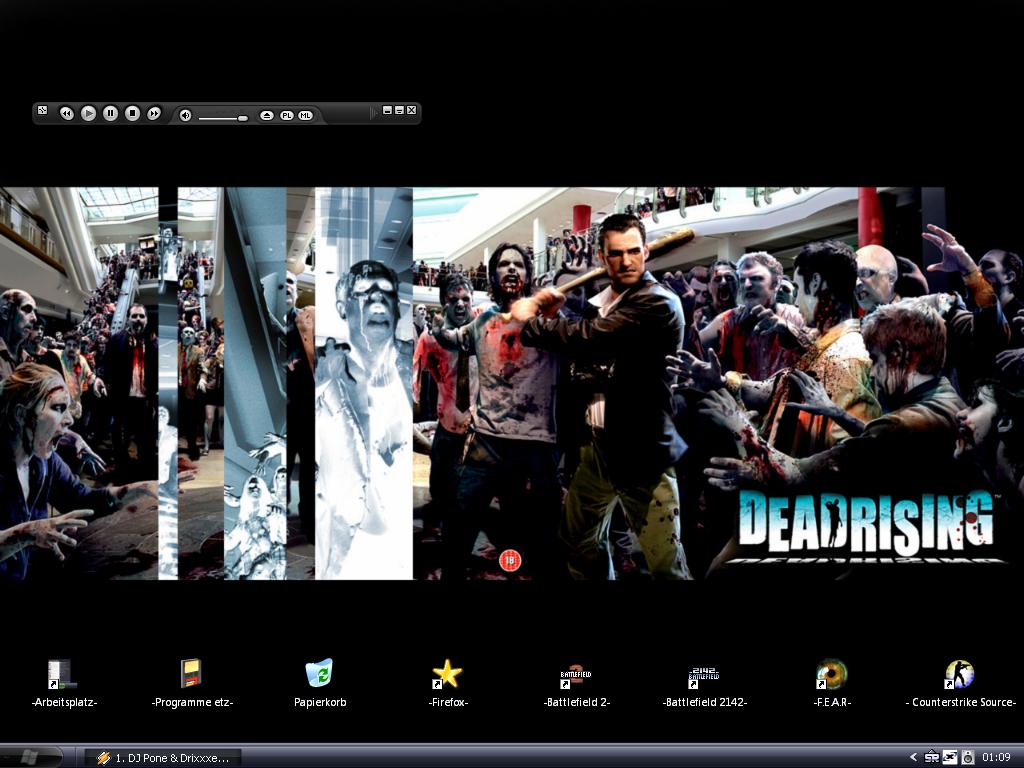Select the Battlefield 2 shortcut icon

575,677
